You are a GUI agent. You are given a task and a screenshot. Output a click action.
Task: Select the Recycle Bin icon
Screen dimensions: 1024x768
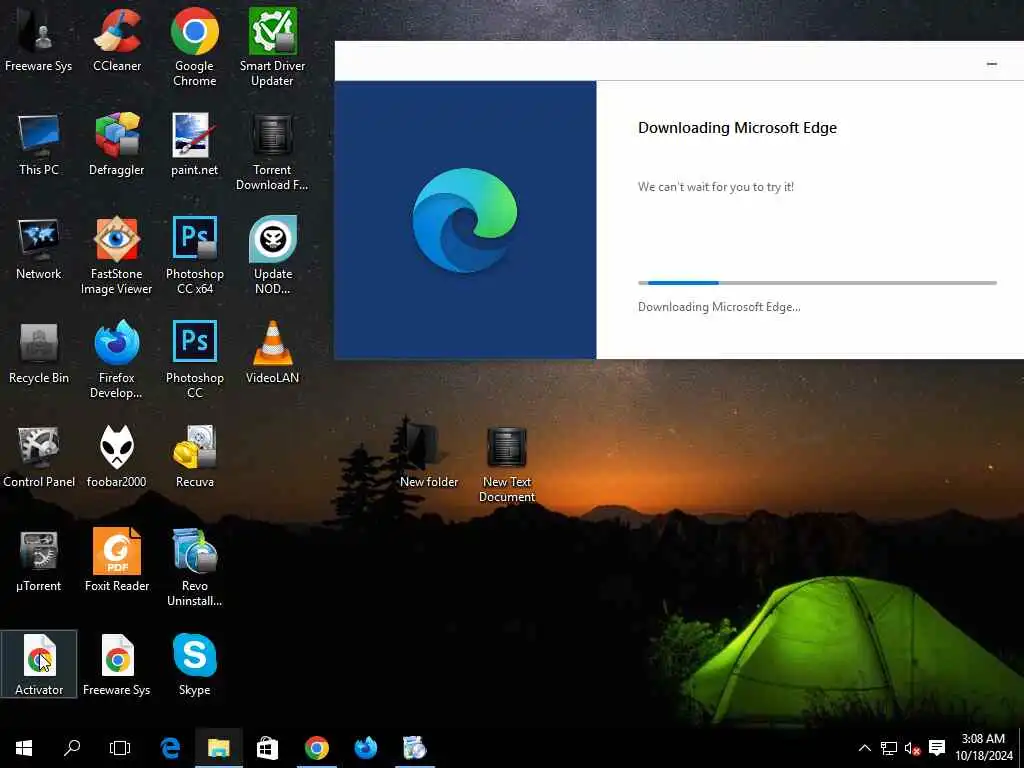pyautogui.click(x=39, y=352)
